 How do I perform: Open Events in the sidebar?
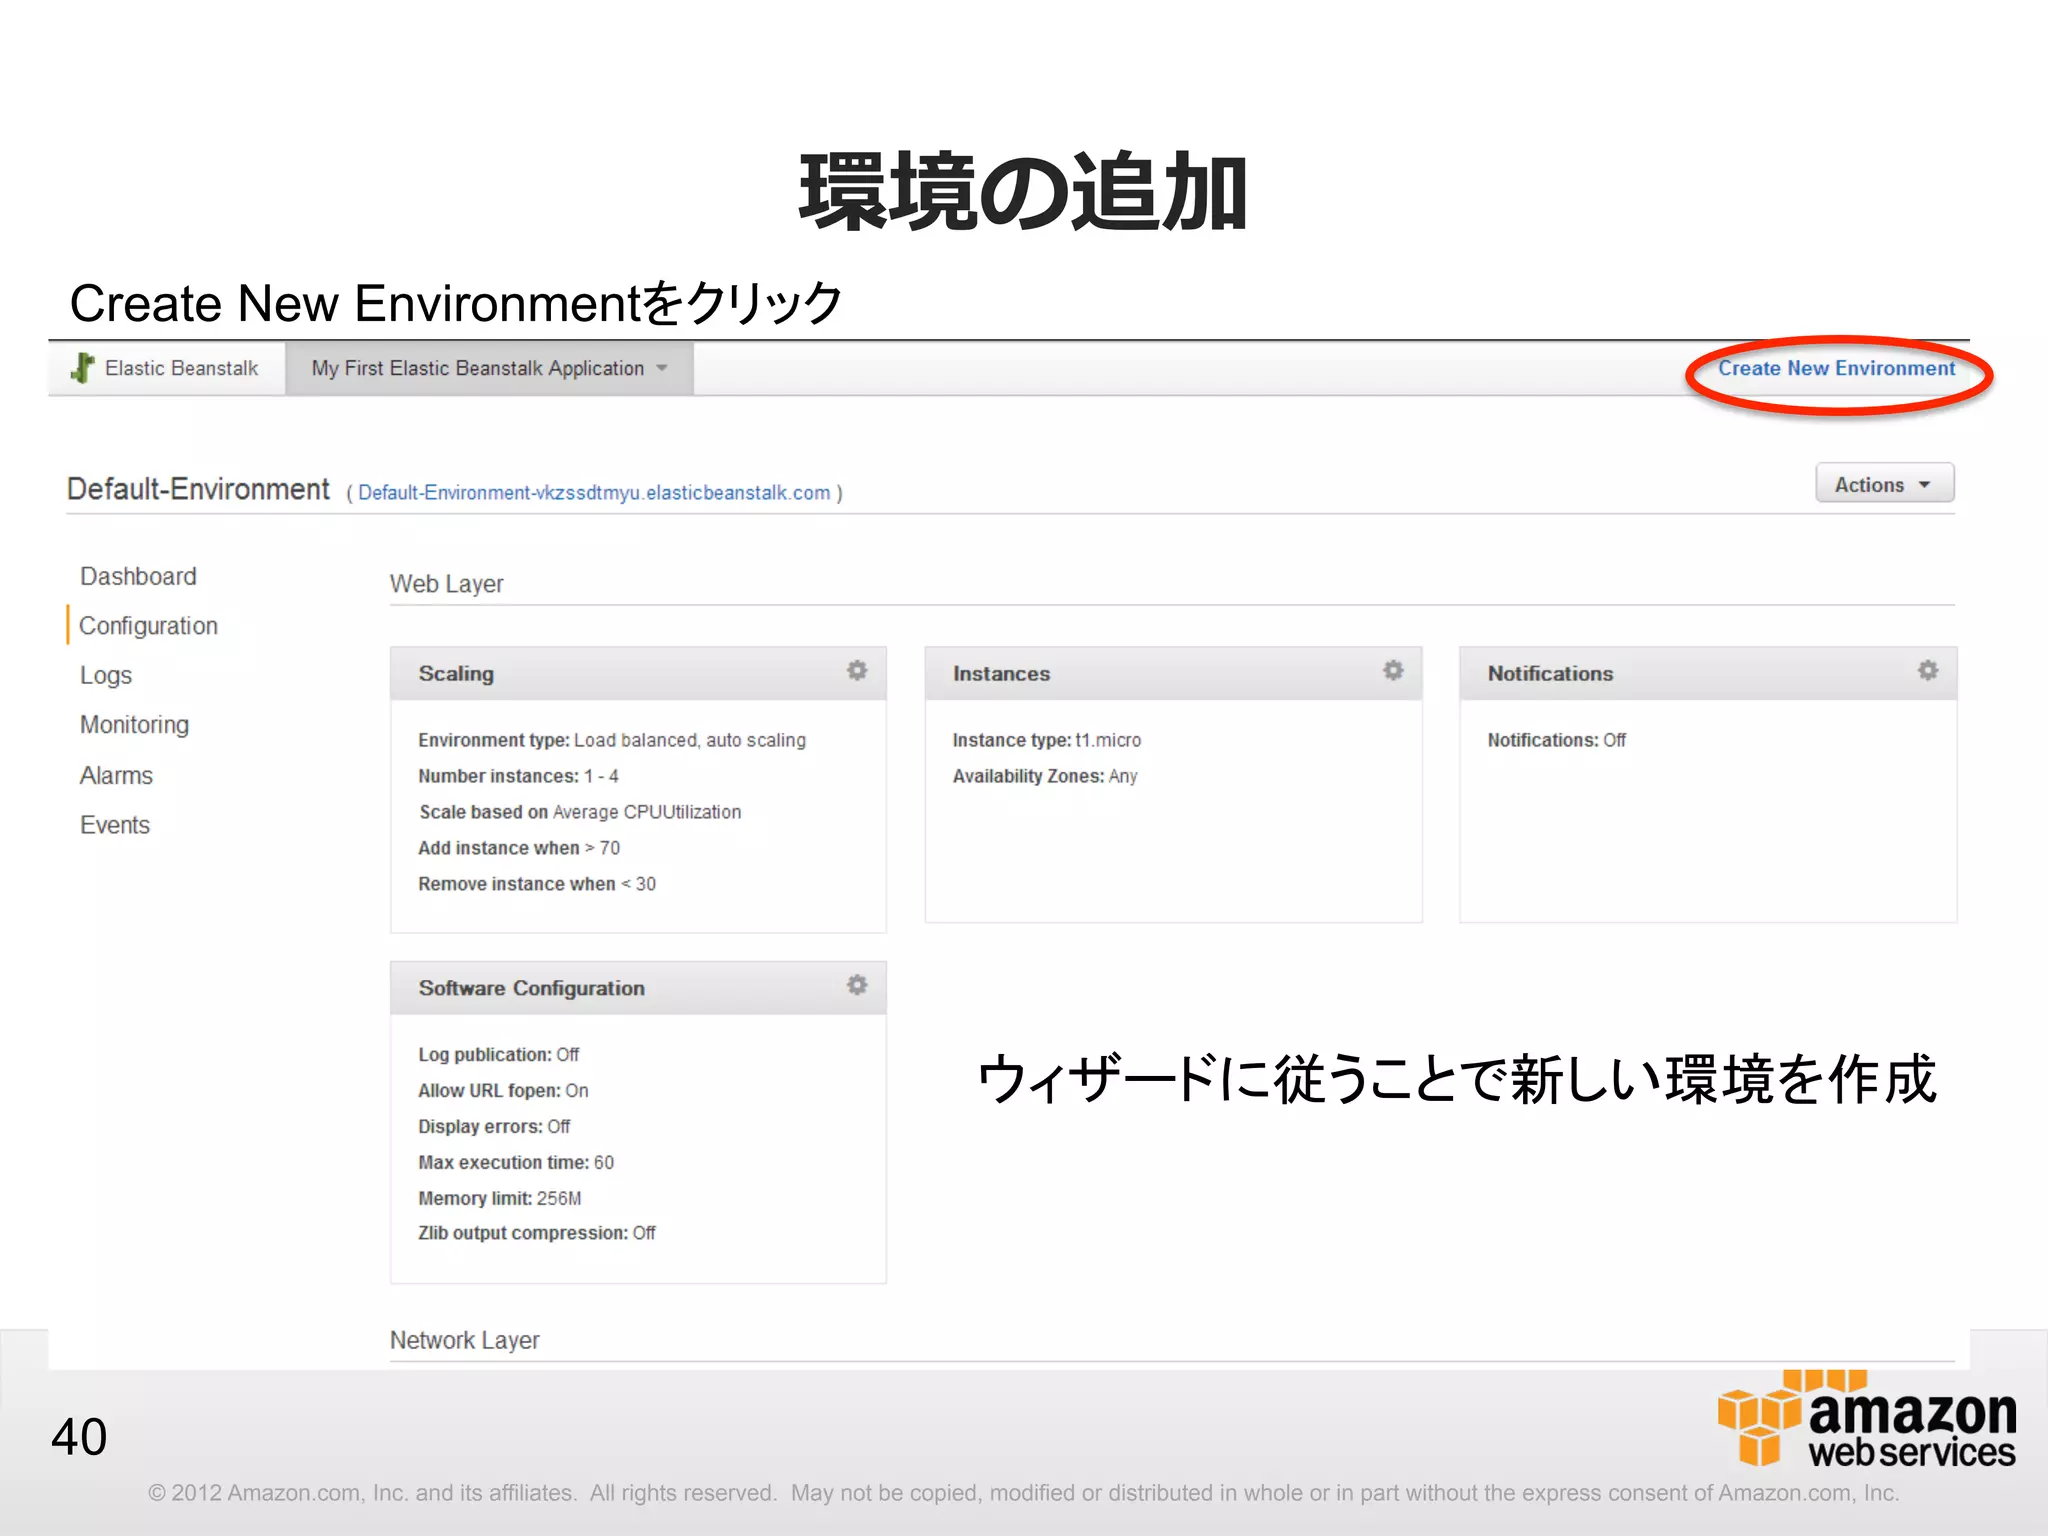[x=115, y=825]
